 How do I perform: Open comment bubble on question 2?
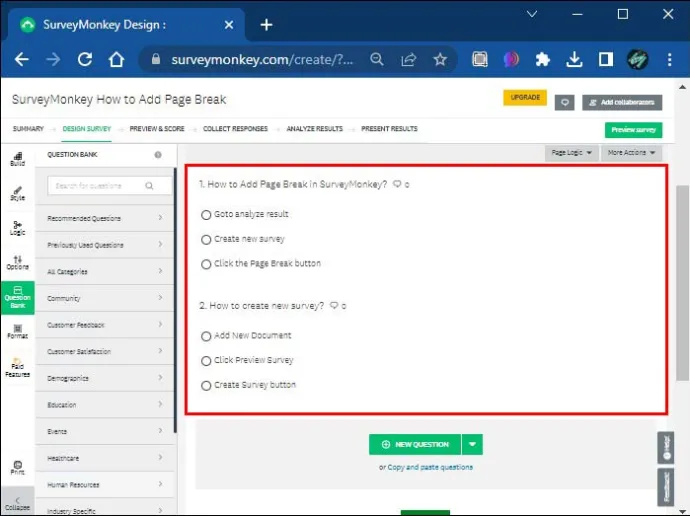click(x=334, y=305)
